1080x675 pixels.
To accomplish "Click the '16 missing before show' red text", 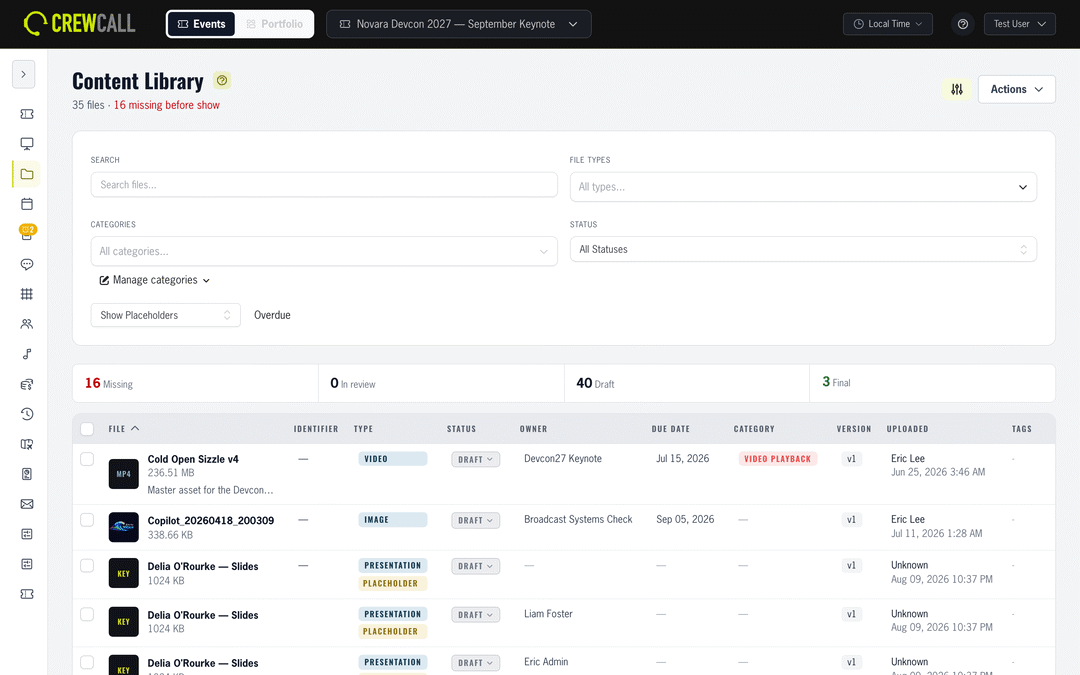I will pos(167,105).
